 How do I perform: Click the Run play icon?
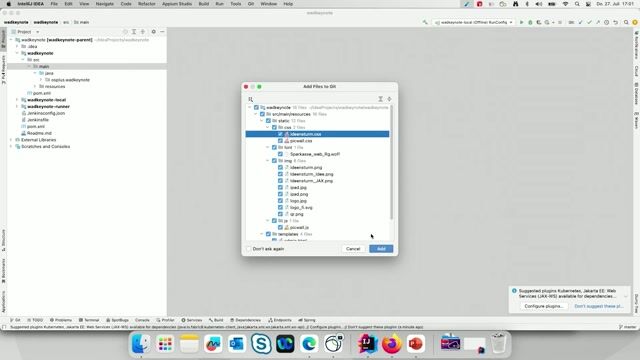(521, 22)
